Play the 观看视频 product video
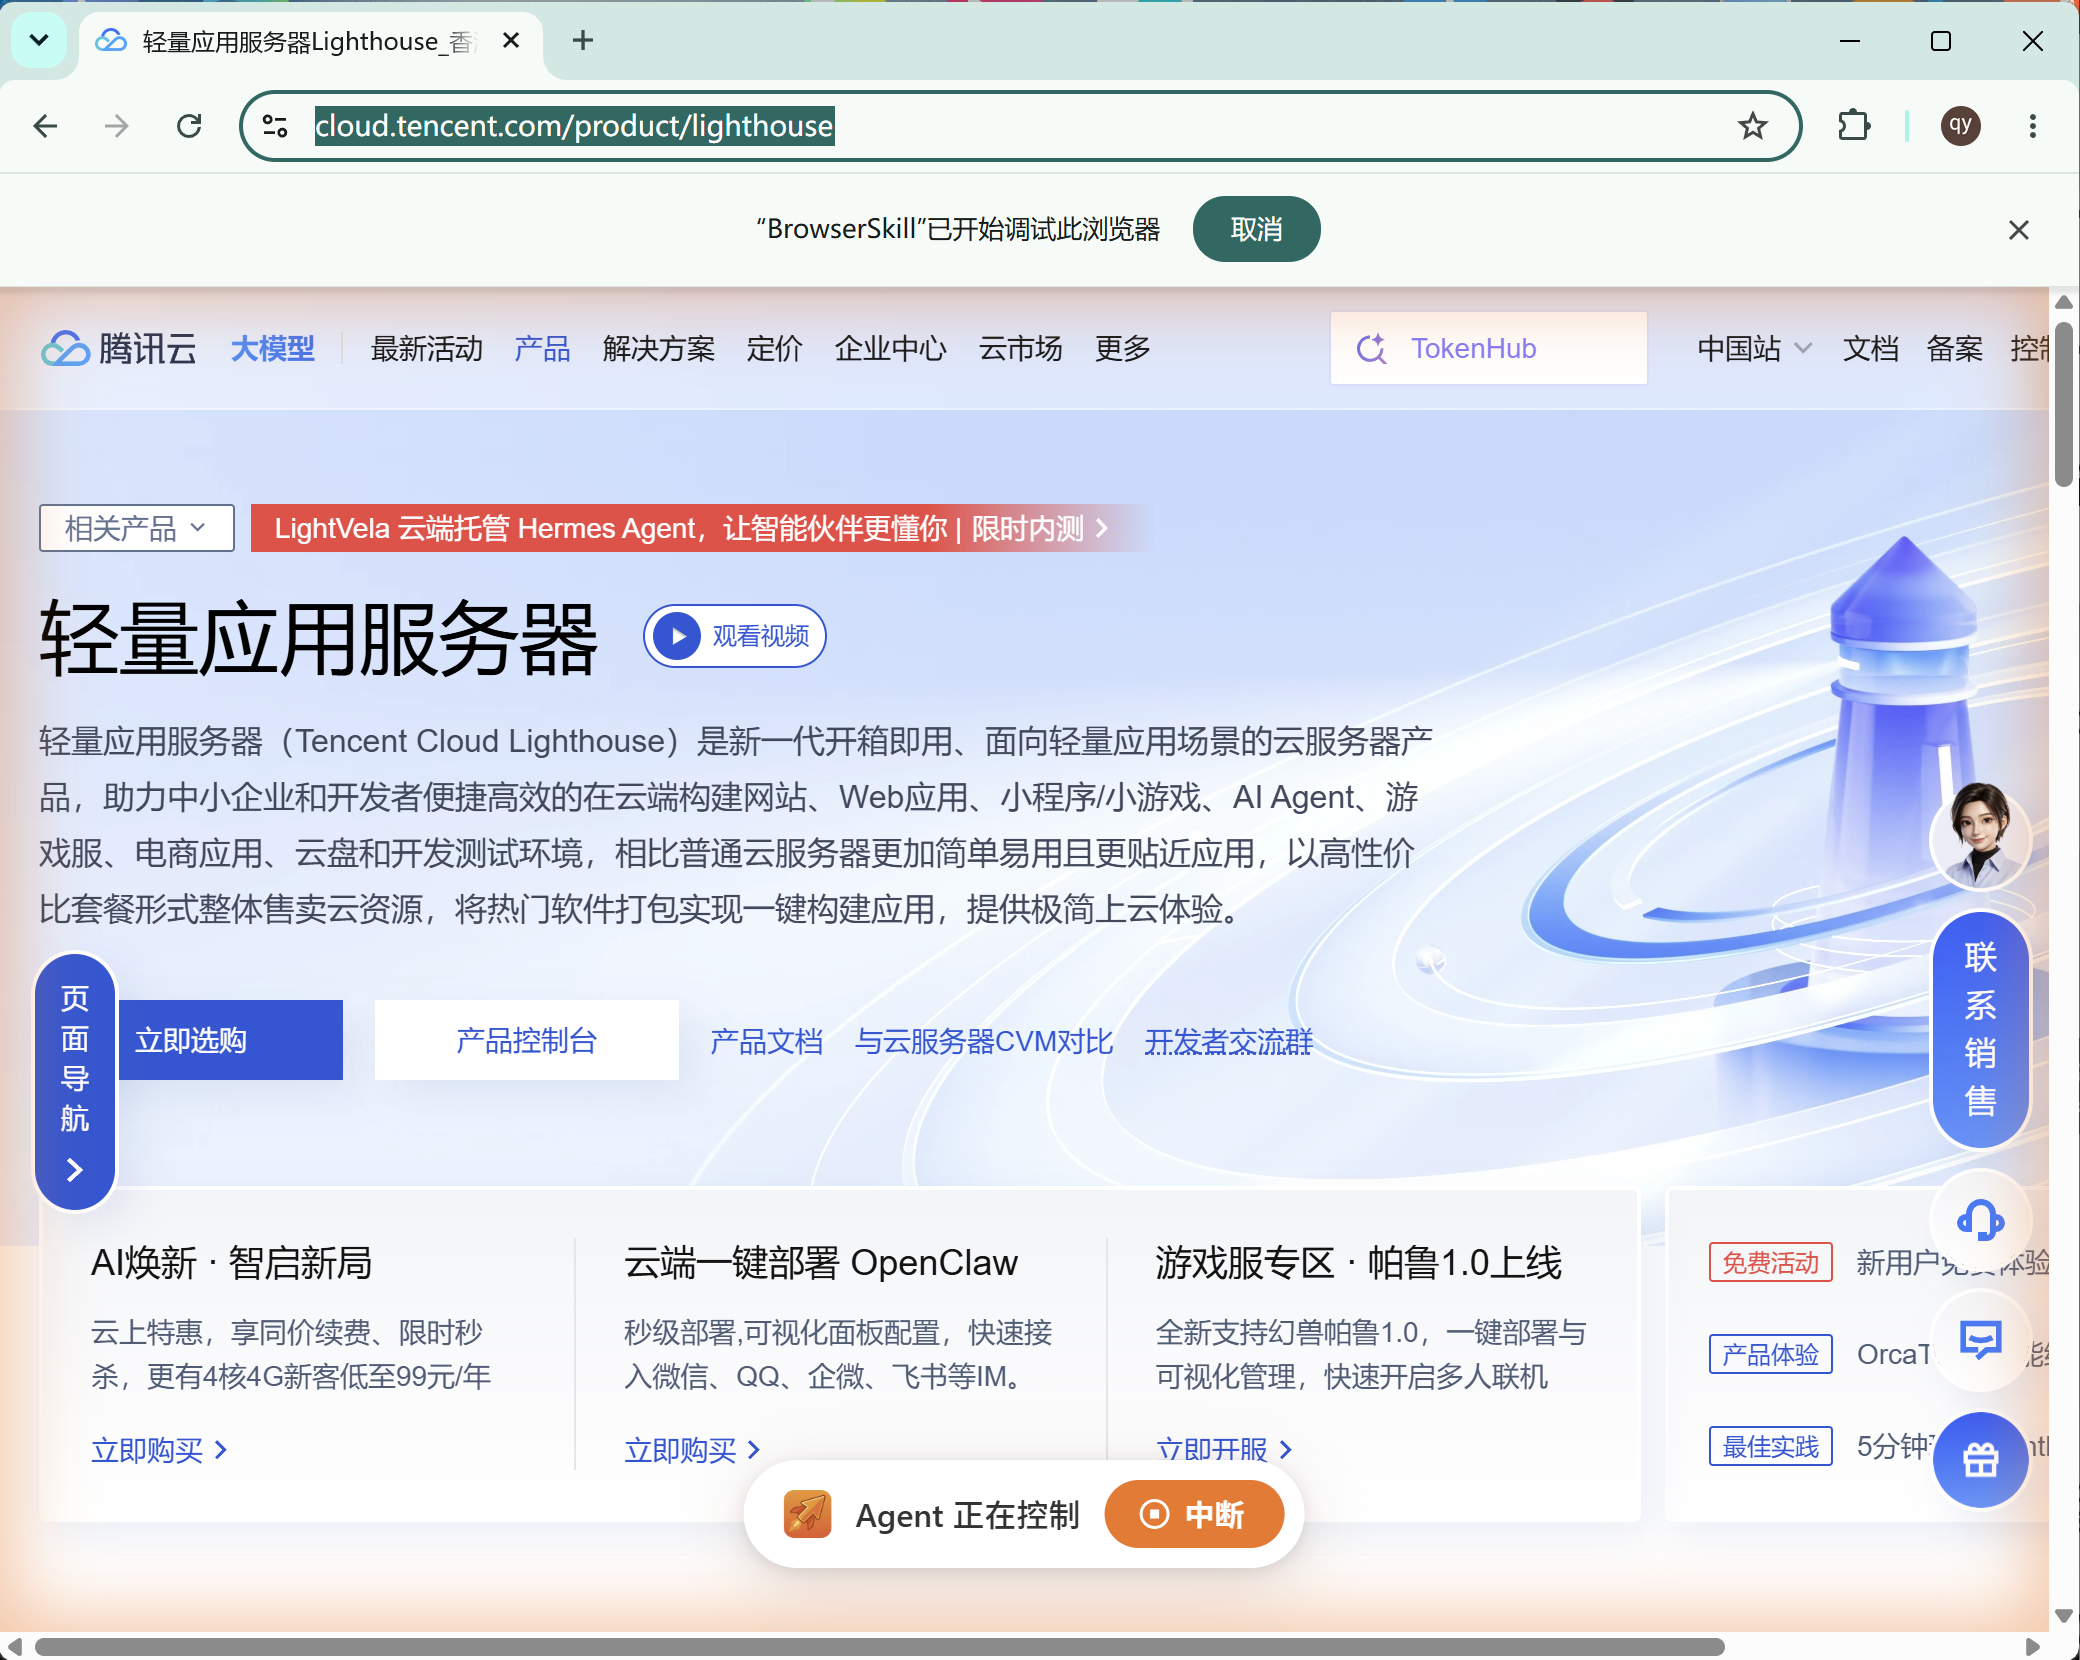The height and width of the screenshot is (1660, 2080). [735, 636]
